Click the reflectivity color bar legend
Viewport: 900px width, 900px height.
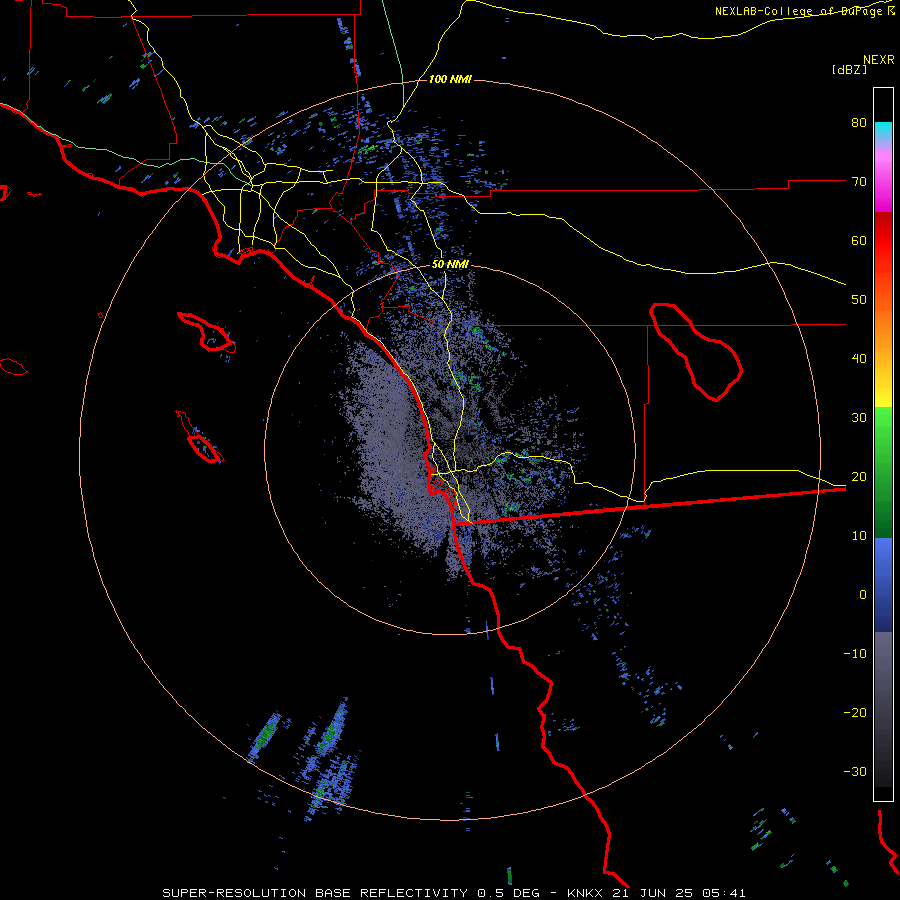point(883,444)
